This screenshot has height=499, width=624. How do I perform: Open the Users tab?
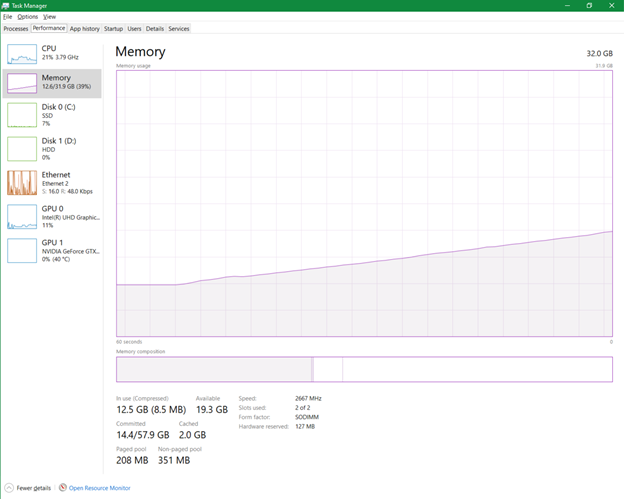134,29
